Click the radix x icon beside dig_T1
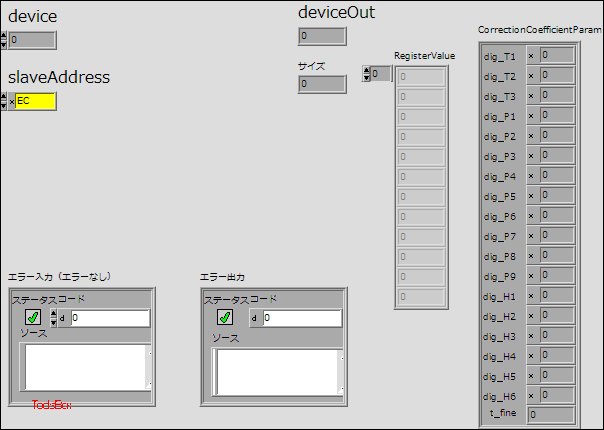604x430 pixels. (x=531, y=56)
